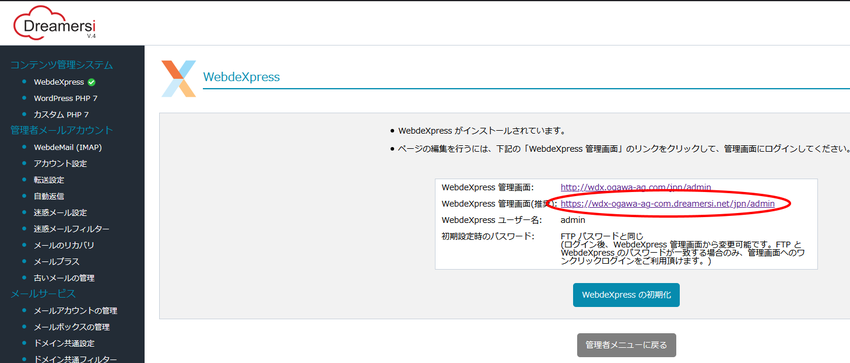Click the WebdeXpress がインストールされています message

click(482, 131)
